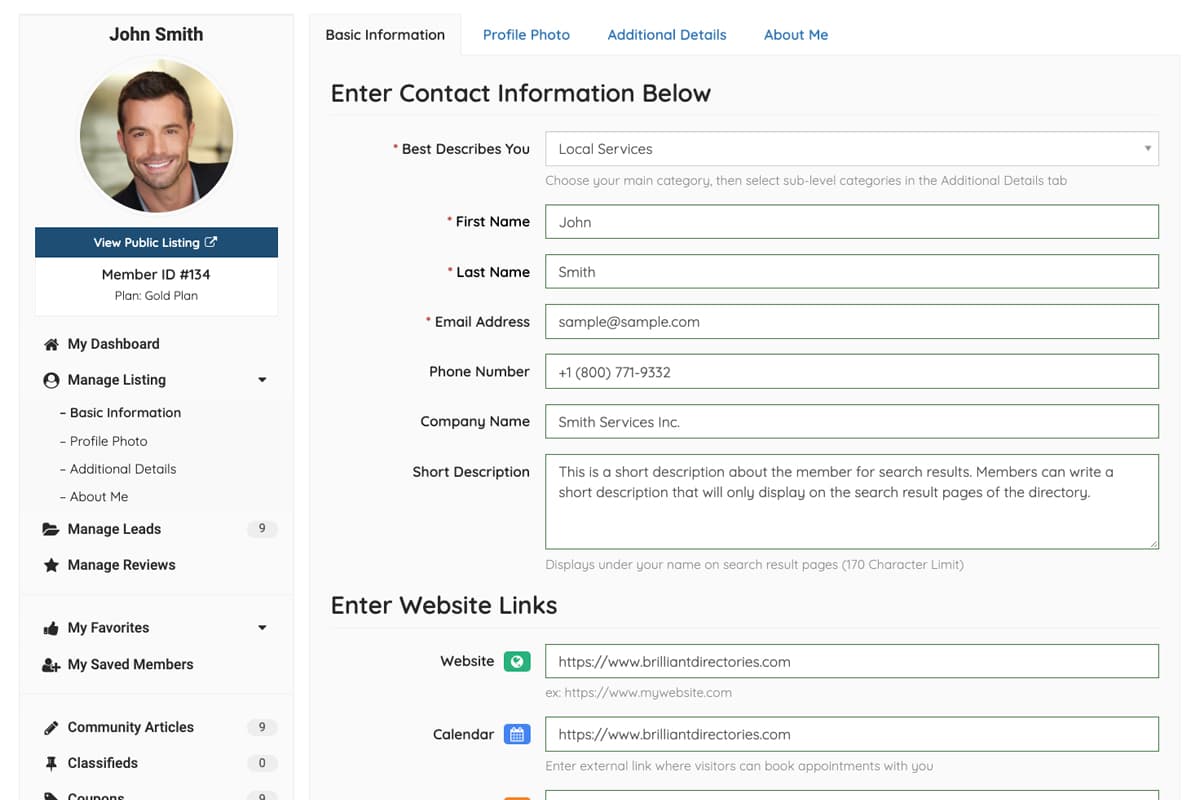Click the pencil icon beside Community Articles
Image resolution: width=1200 pixels, height=800 pixels.
click(x=51, y=727)
